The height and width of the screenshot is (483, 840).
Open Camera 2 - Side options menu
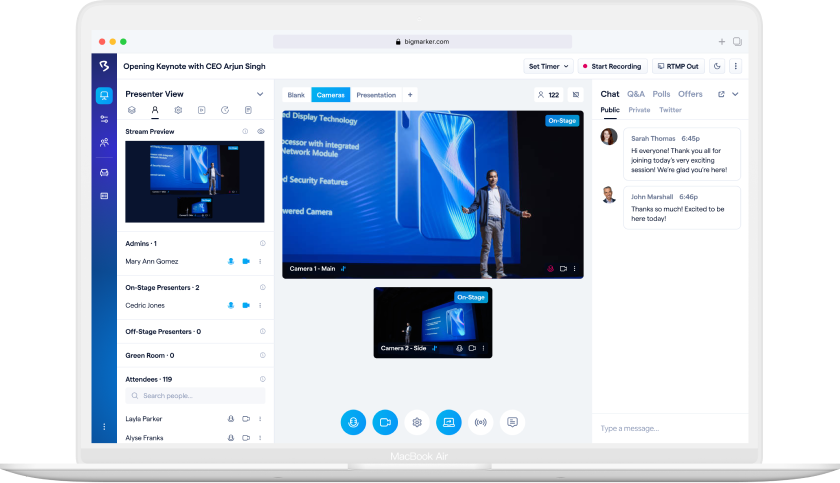click(x=483, y=348)
